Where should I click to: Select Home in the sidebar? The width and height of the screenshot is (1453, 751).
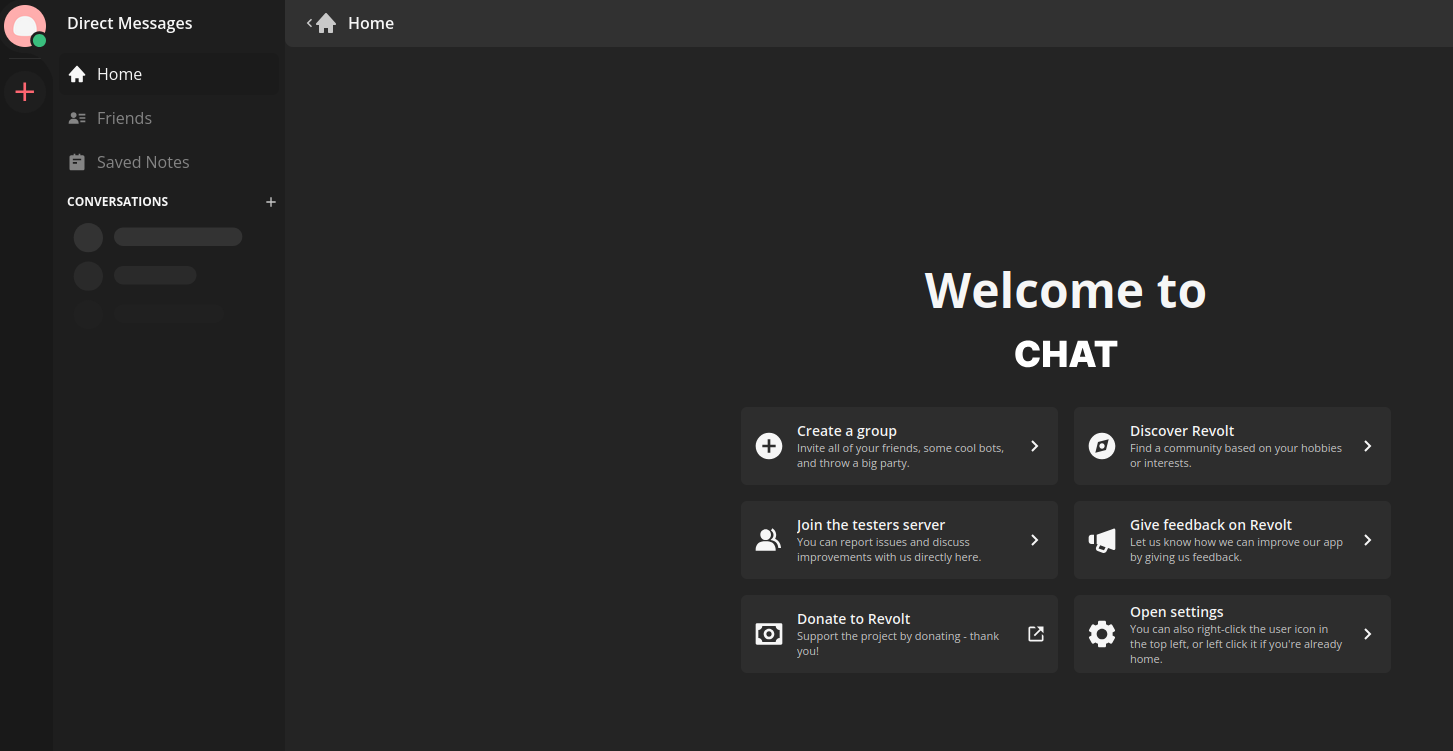click(x=168, y=74)
